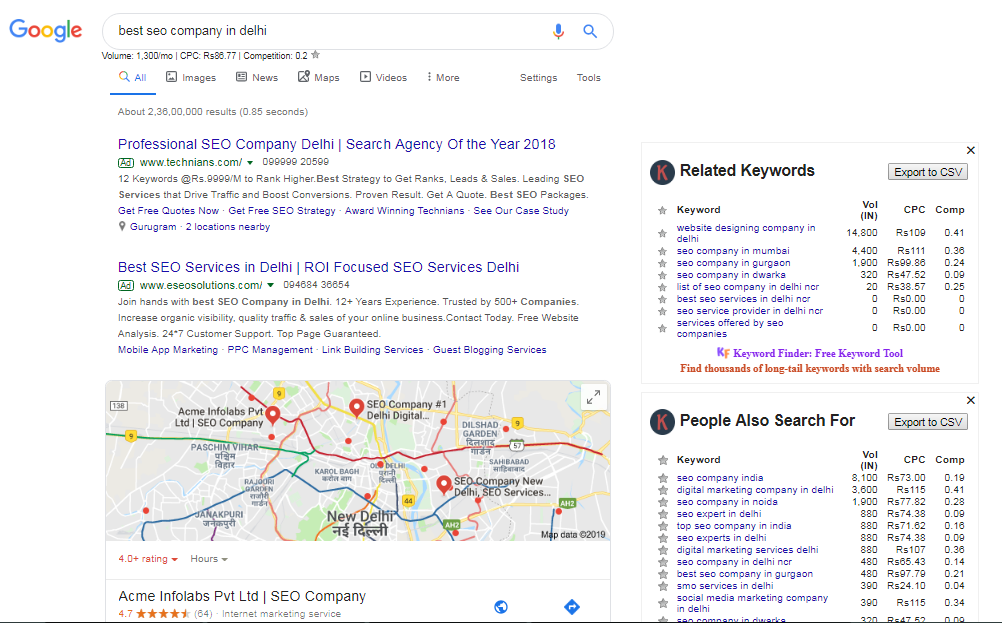
Task: Switch to Maps tab
Action: 318,77
